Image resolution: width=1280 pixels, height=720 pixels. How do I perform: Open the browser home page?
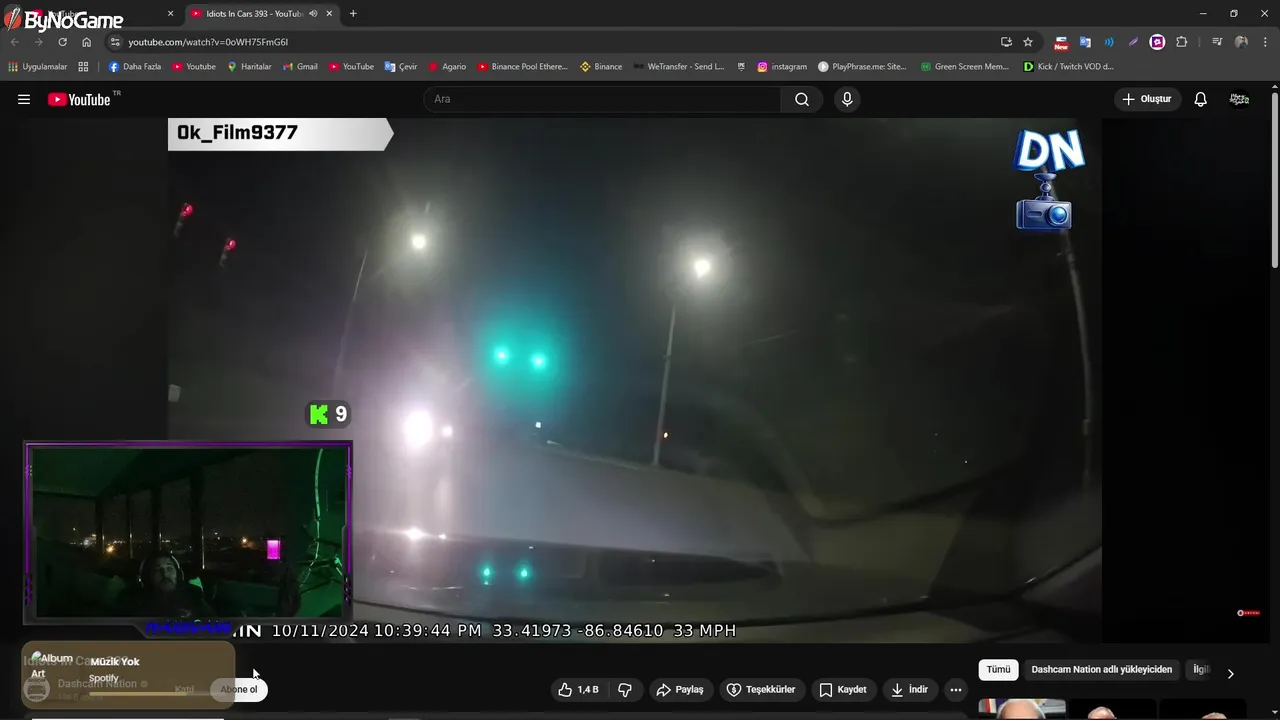click(87, 42)
